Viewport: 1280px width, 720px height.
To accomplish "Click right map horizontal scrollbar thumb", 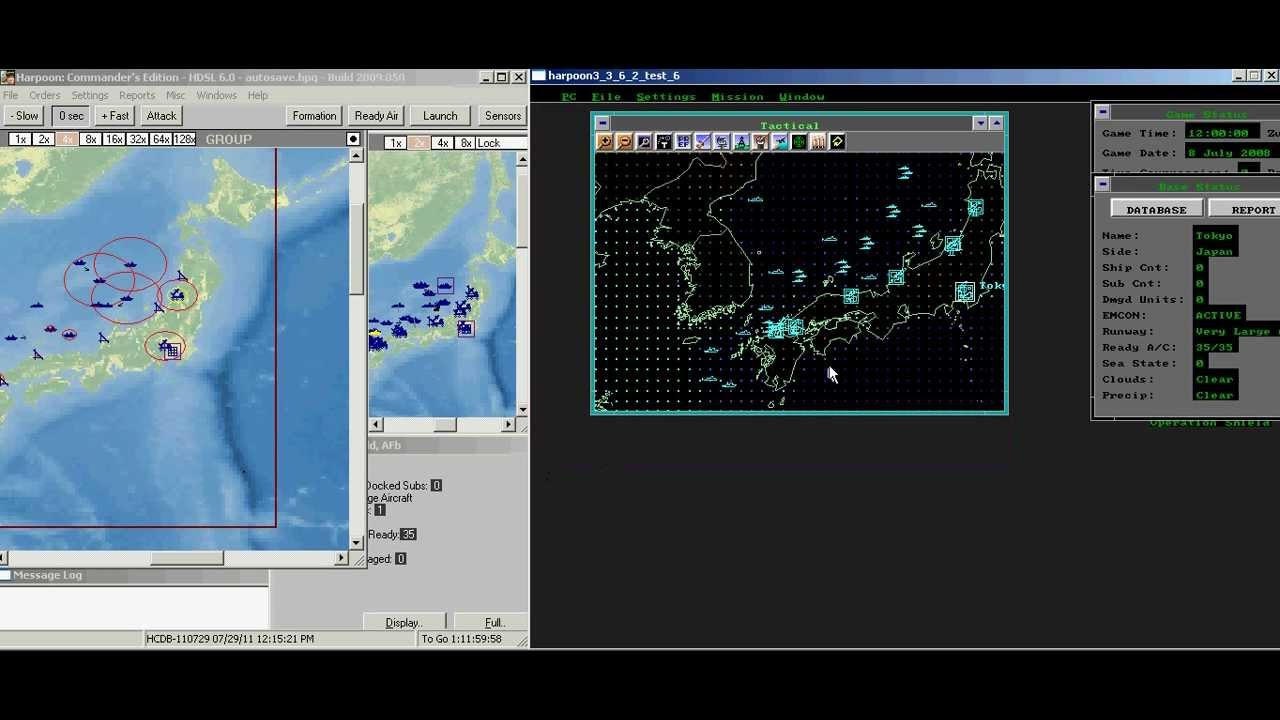I will point(444,425).
